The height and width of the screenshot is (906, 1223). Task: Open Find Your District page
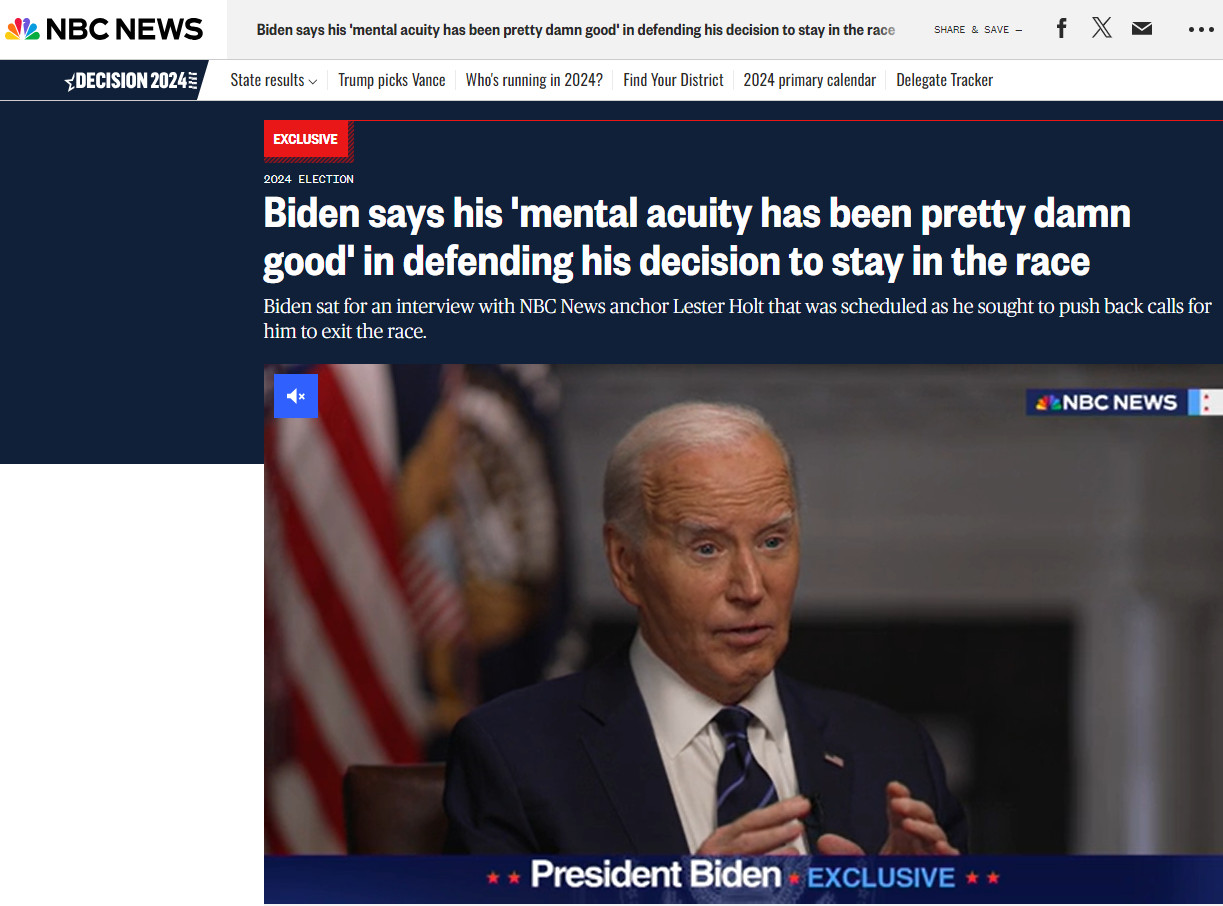pyautogui.click(x=673, y=80)
